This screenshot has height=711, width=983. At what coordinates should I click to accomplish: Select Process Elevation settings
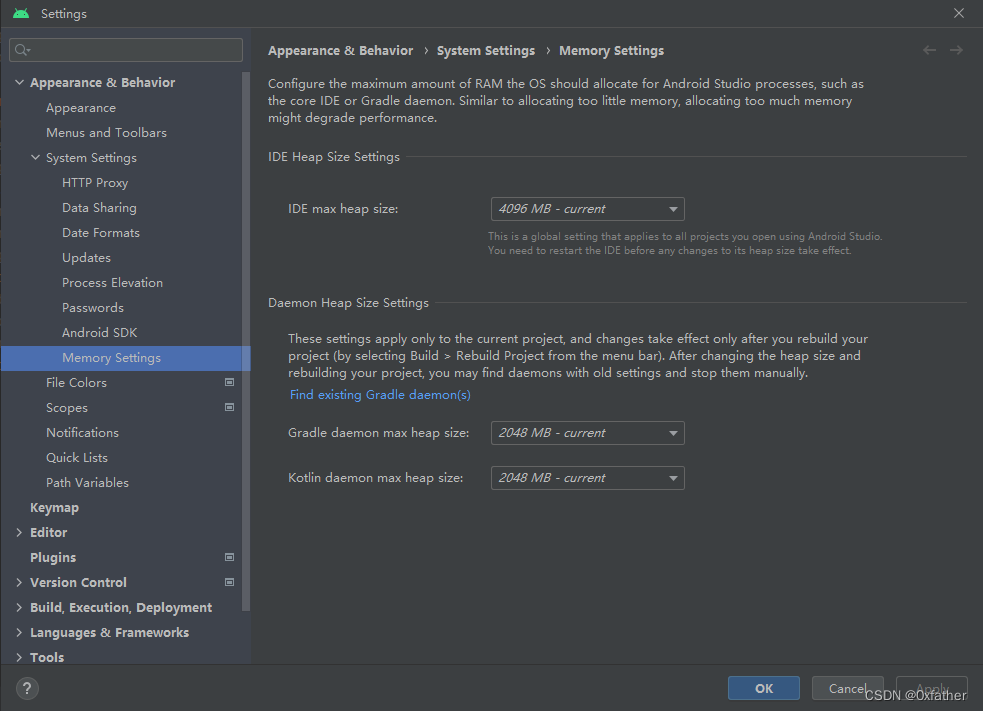(112, 283)
